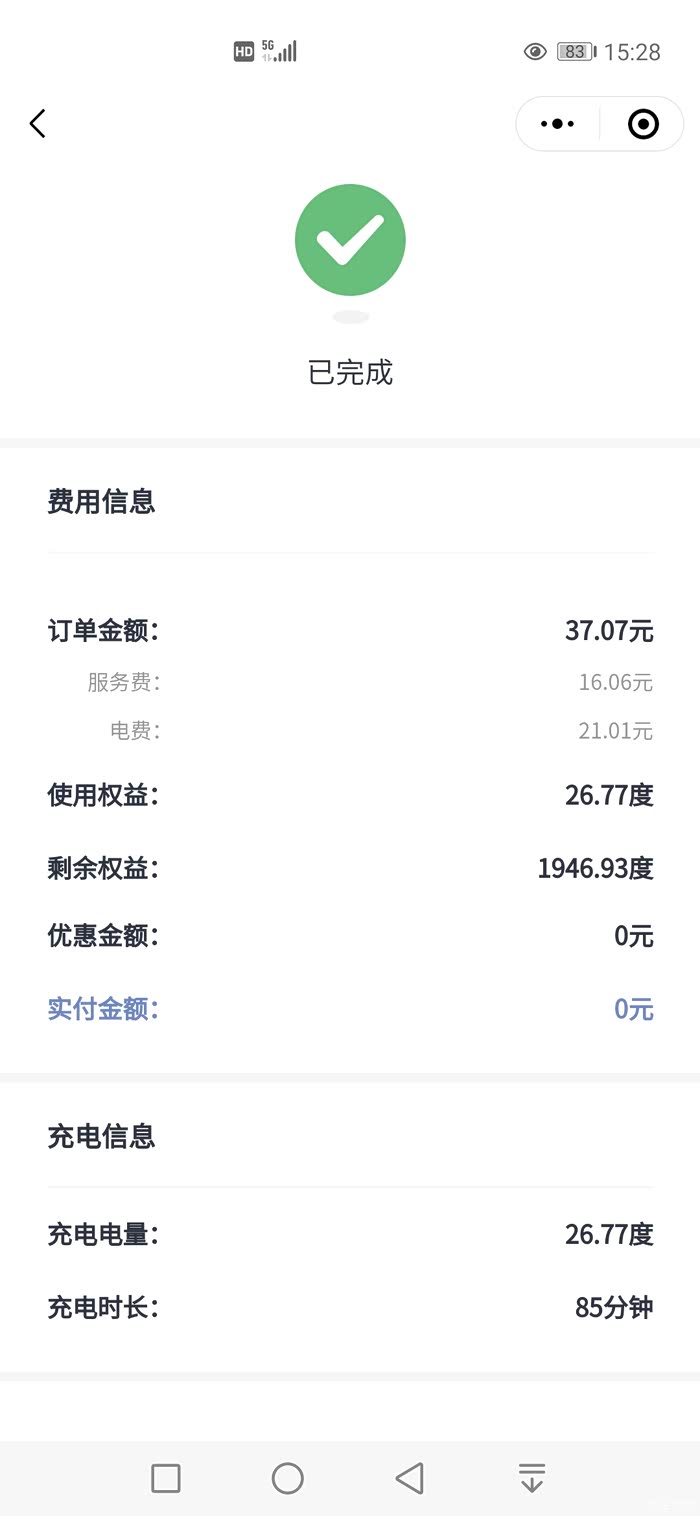Select the 费用信息 section header
This screenshot has width=700, height=1516.
pos(101,501)
